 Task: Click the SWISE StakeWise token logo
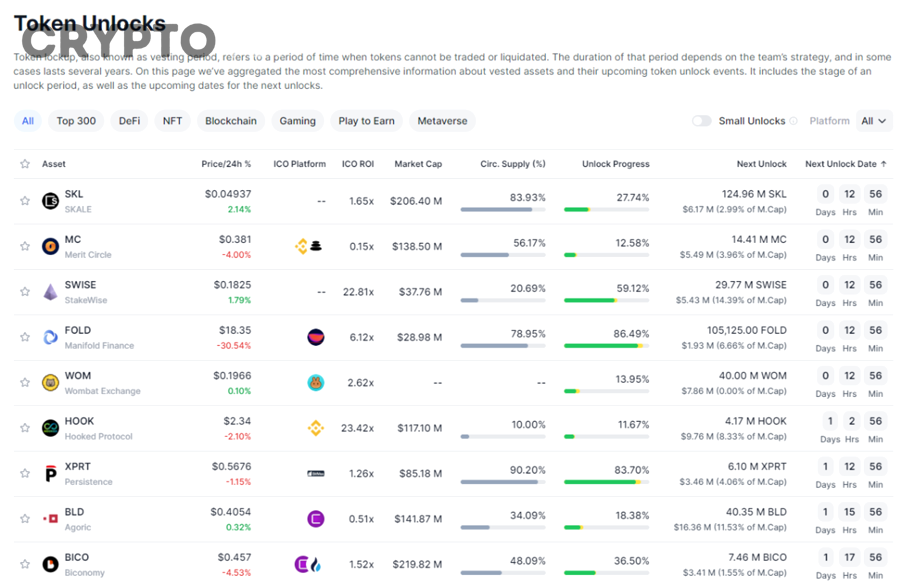click(x=51, y=292)
